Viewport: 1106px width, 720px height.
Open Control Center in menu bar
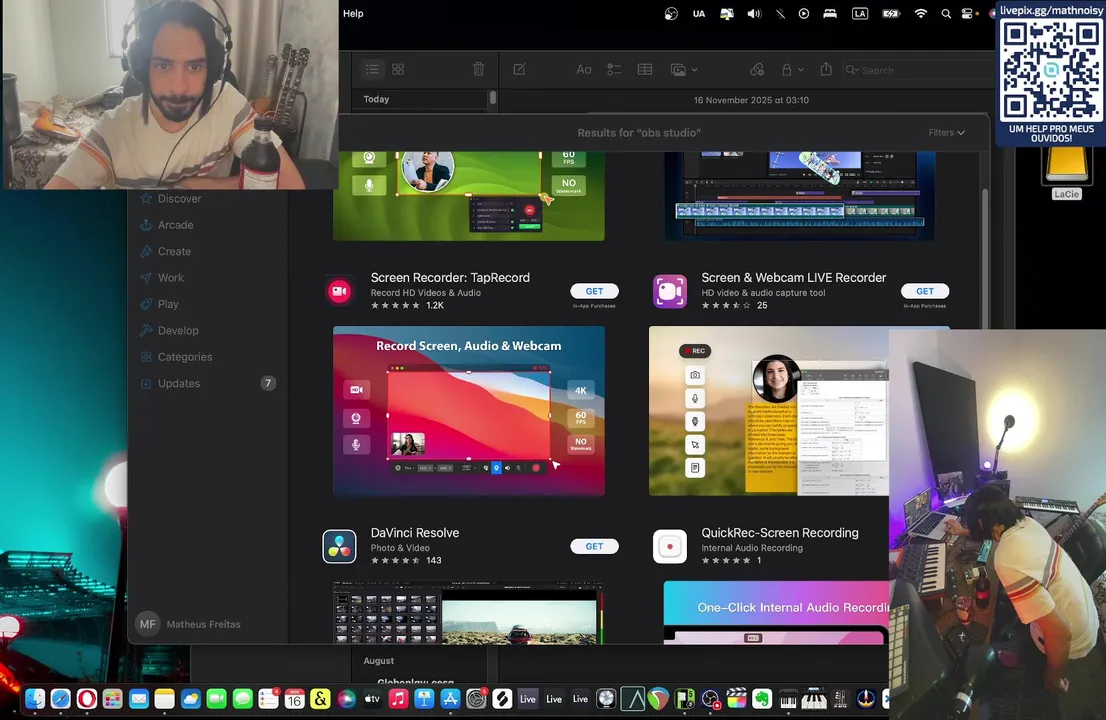point(966,13)
